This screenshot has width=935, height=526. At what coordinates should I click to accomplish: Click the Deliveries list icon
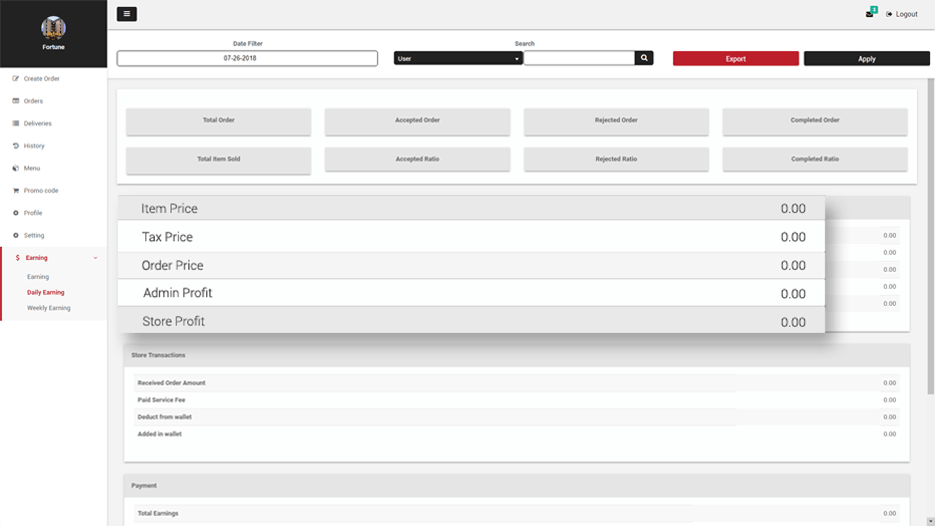tap(16, 123)
